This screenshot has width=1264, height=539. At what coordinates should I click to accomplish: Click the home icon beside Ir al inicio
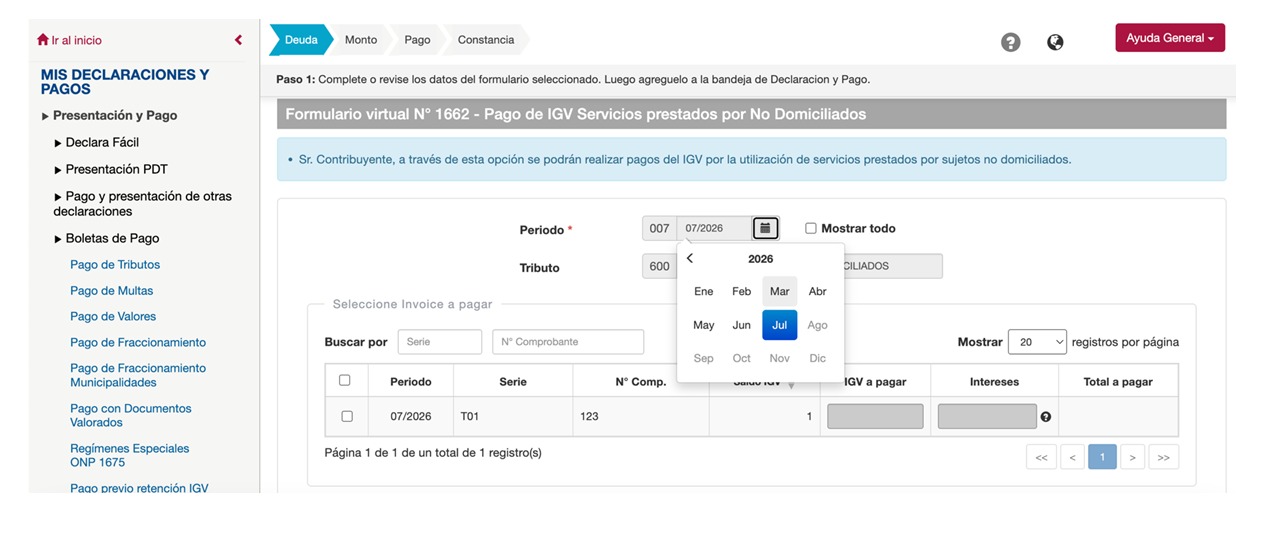pyautogui.click(x=42, y=40)
